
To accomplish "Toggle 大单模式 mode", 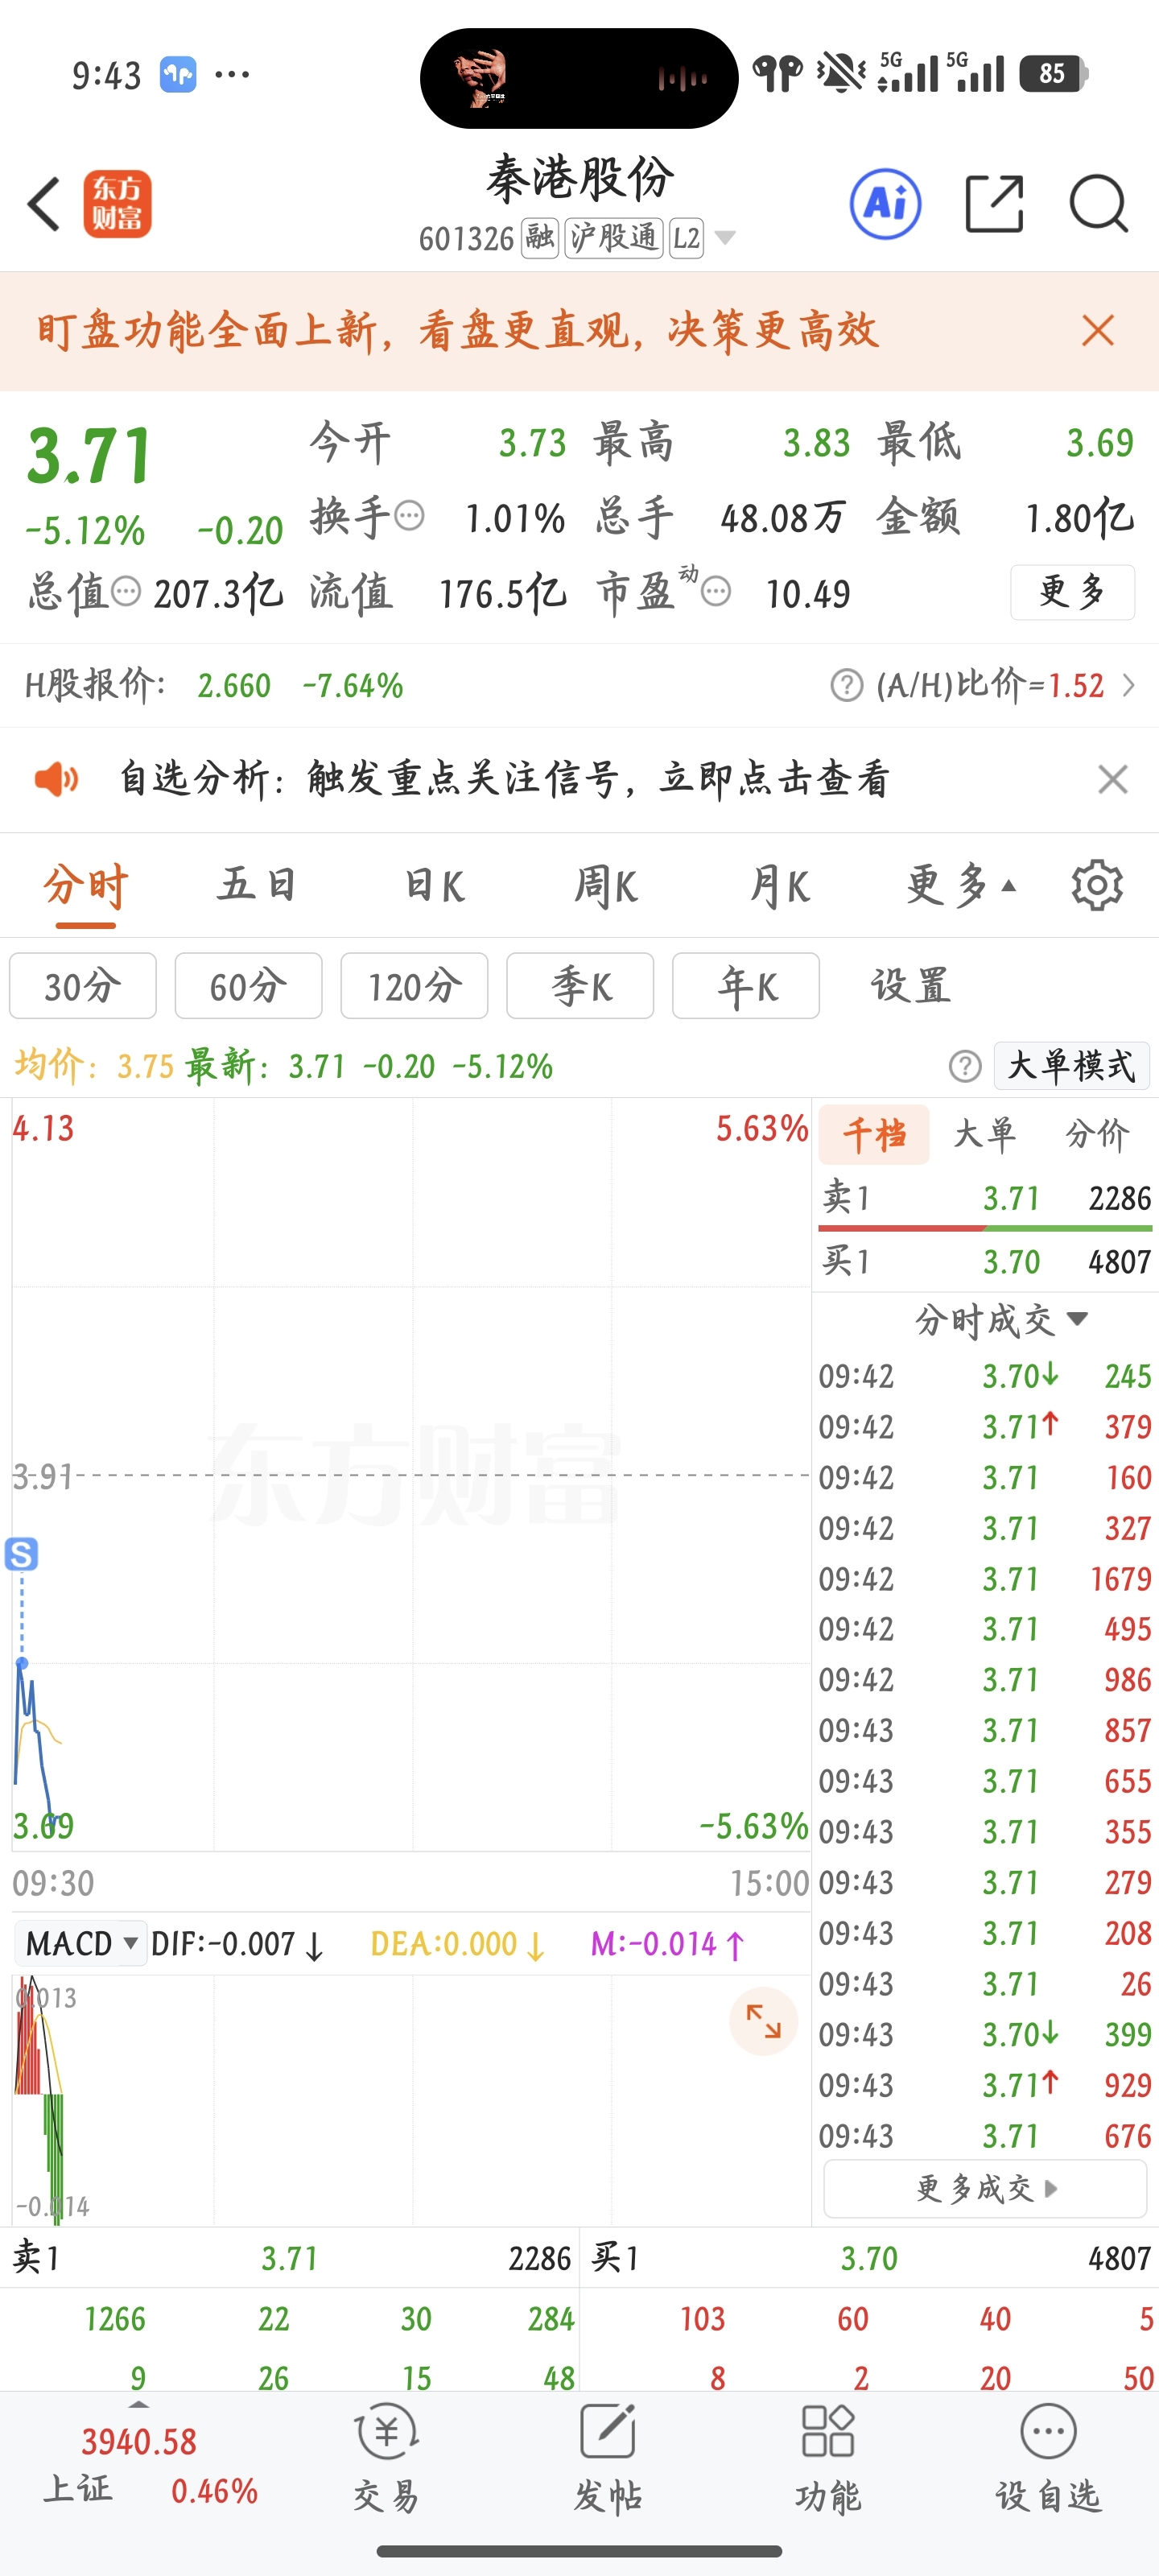I will click(x=1071, y=1066).
